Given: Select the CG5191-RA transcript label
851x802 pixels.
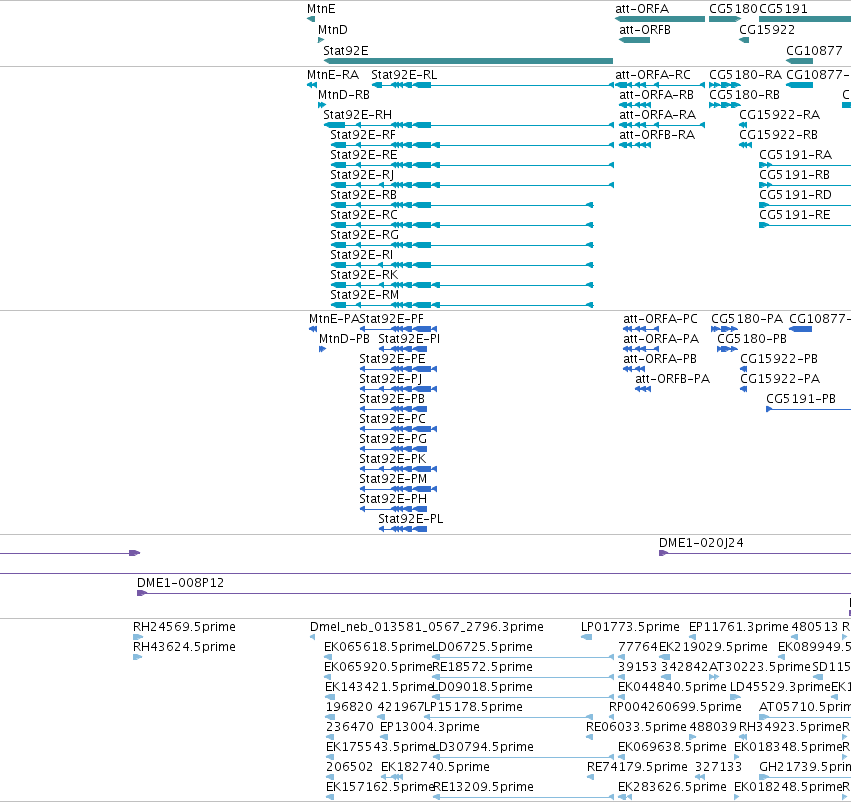Looking at the screenshot, I should click(795, 155).
